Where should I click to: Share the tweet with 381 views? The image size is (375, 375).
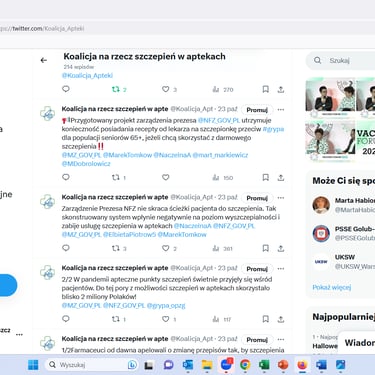click(281, 248)
